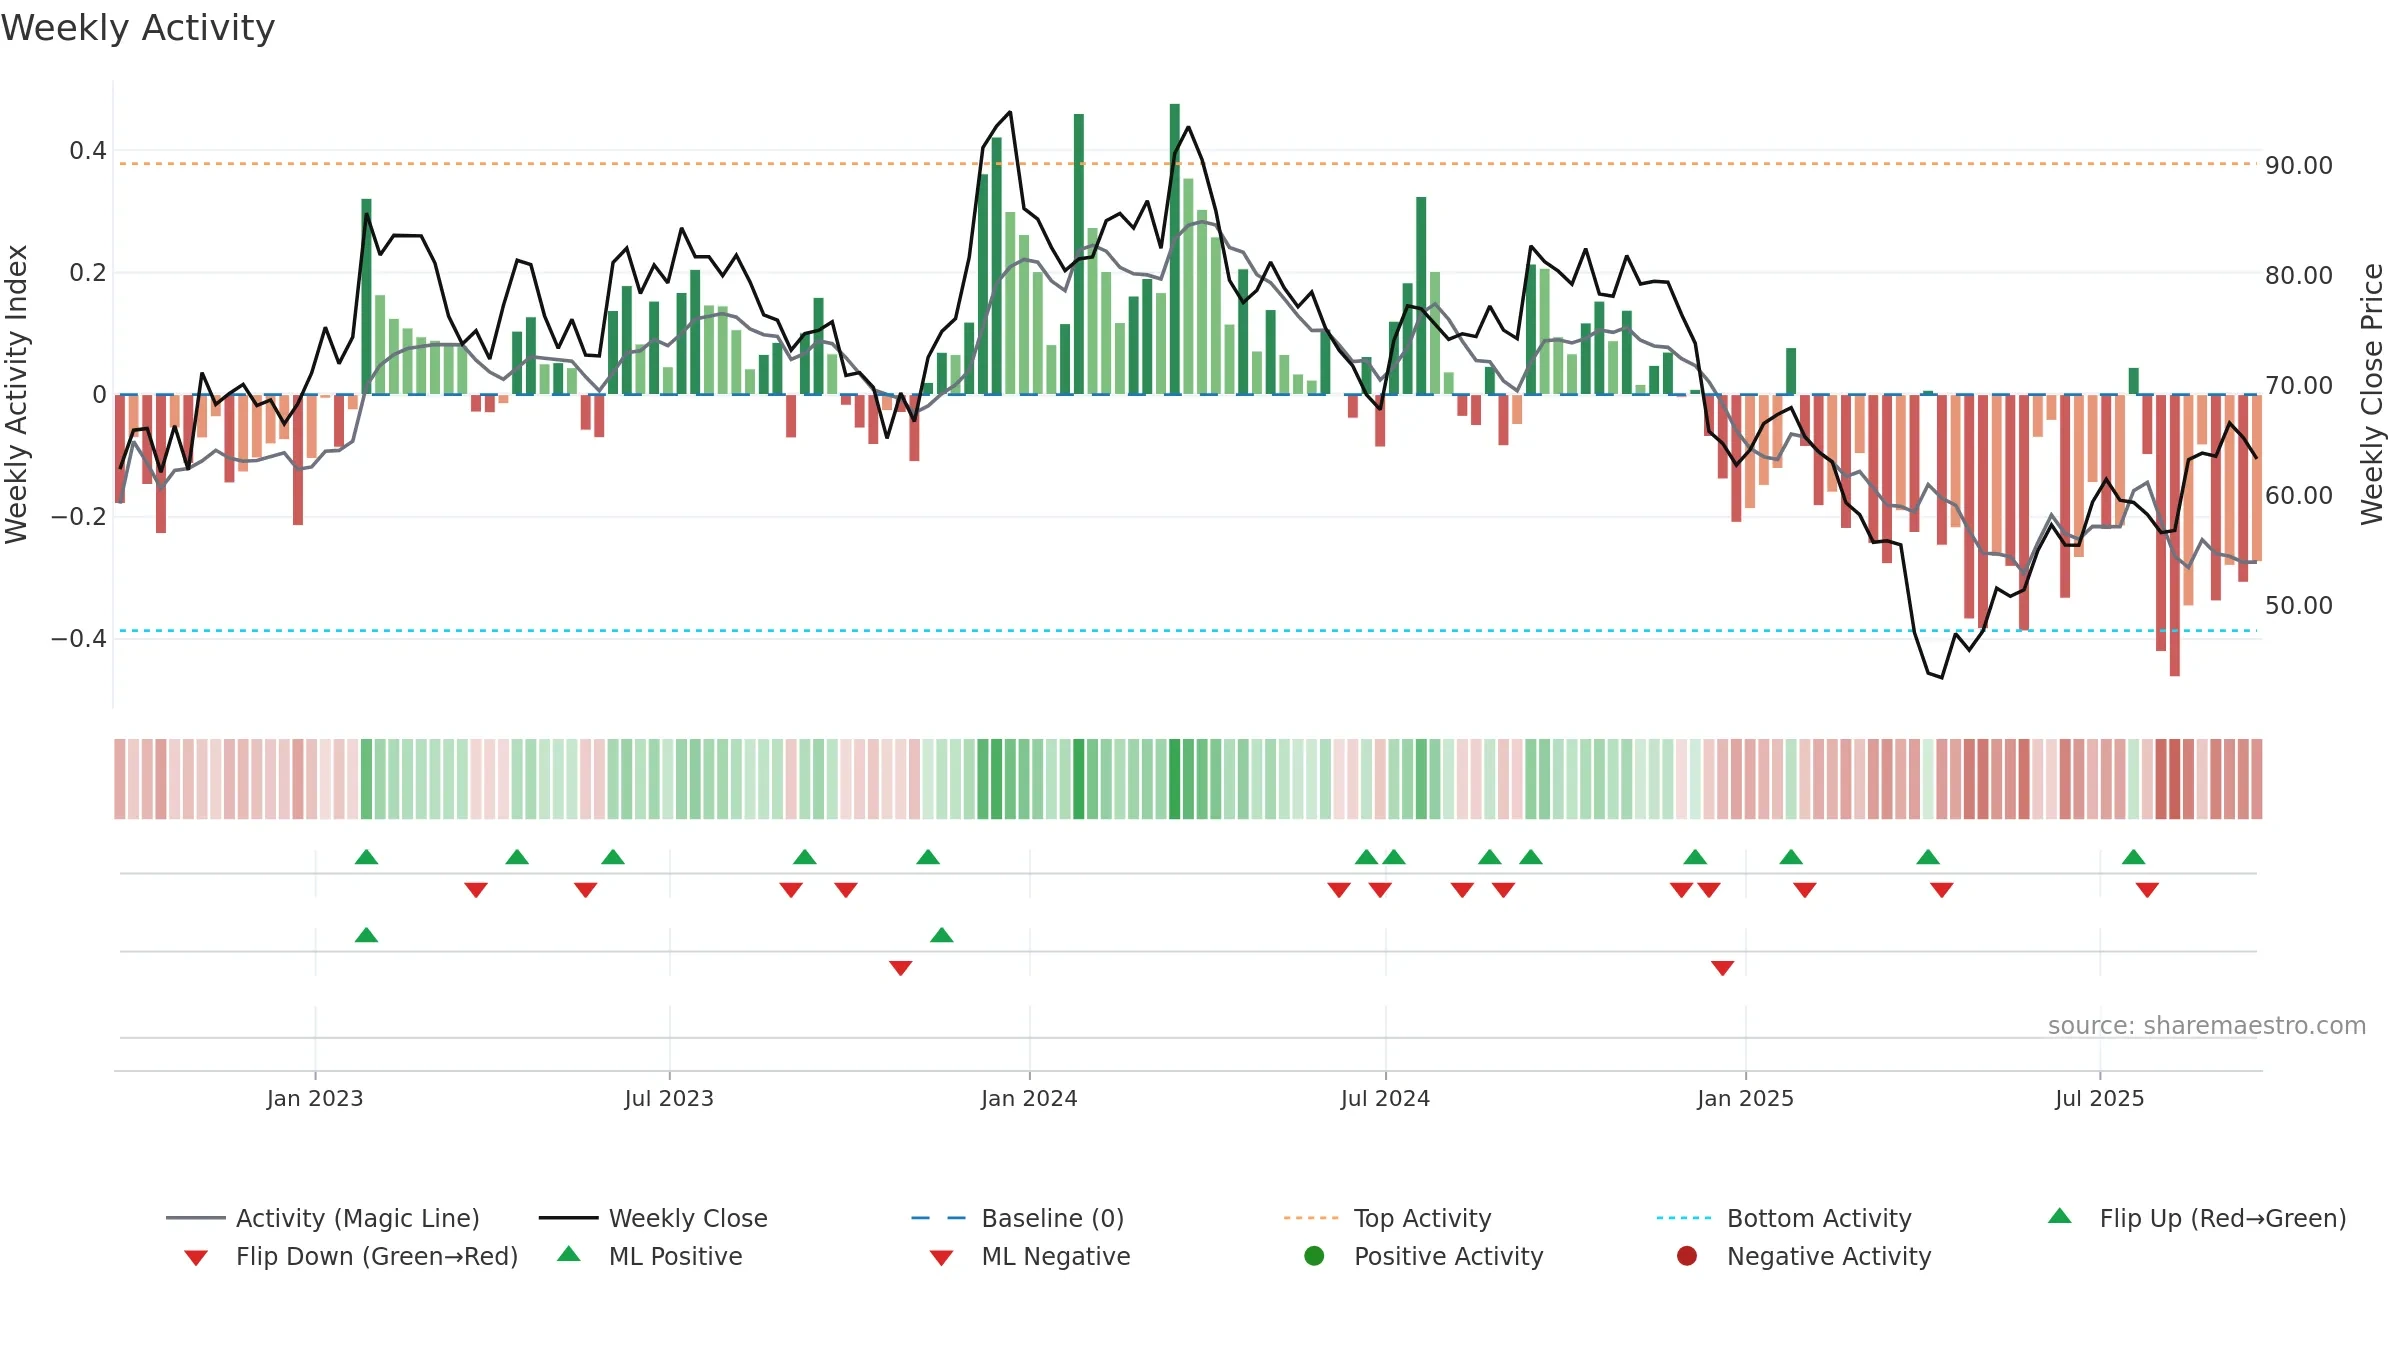Click the Flip Down legend red triangle icon
The image size is (2400, 1350).
(x=196, y=1258)
